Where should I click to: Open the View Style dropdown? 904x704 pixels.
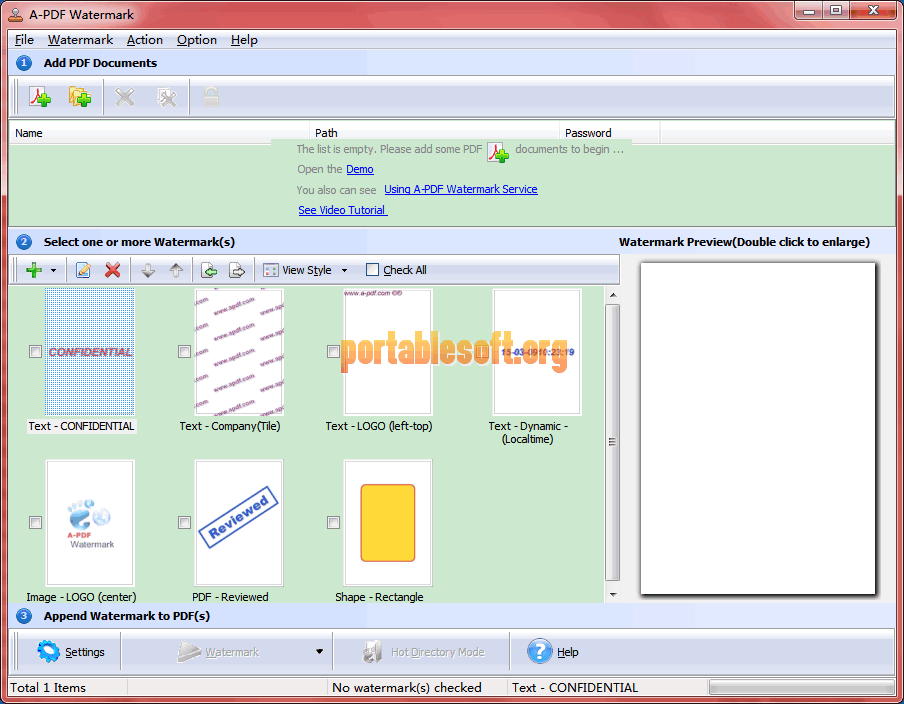(x=306, y=270)
